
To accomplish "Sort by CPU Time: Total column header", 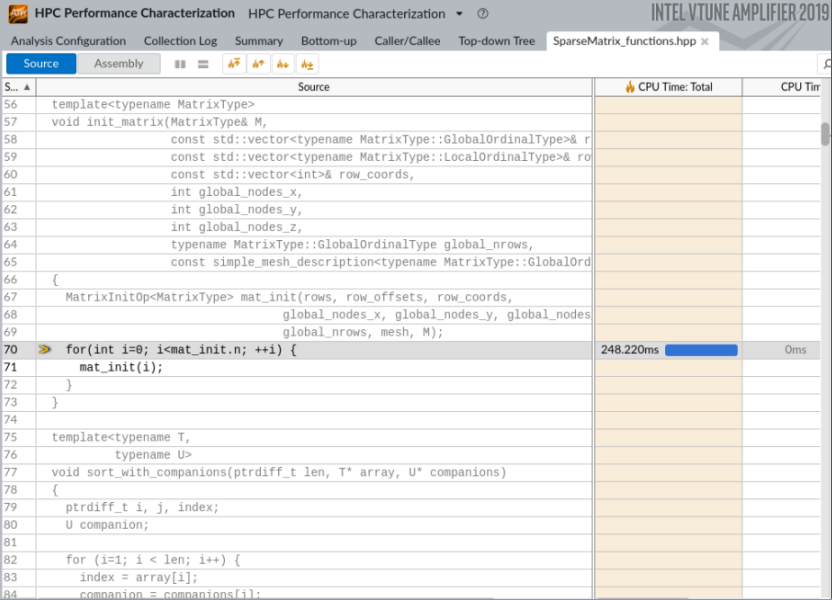I will coord(668,87).
